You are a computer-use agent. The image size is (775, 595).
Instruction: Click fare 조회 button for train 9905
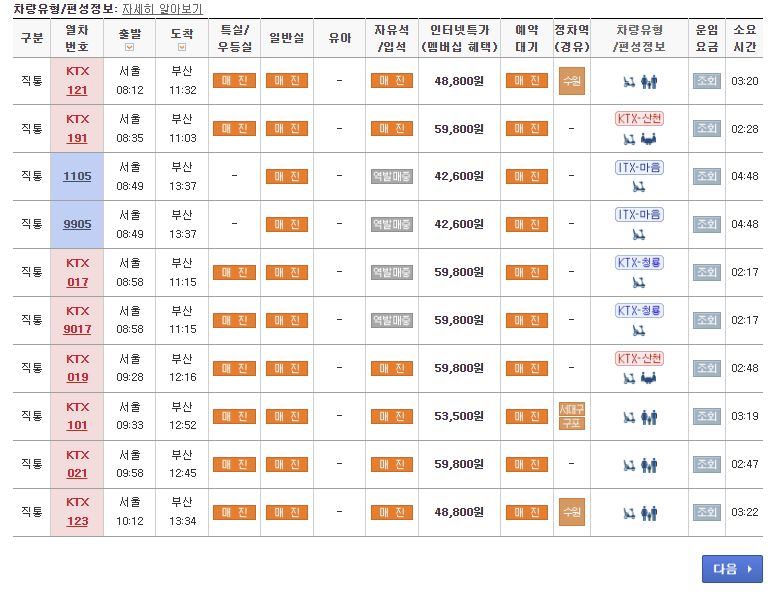tap(706, 224)
